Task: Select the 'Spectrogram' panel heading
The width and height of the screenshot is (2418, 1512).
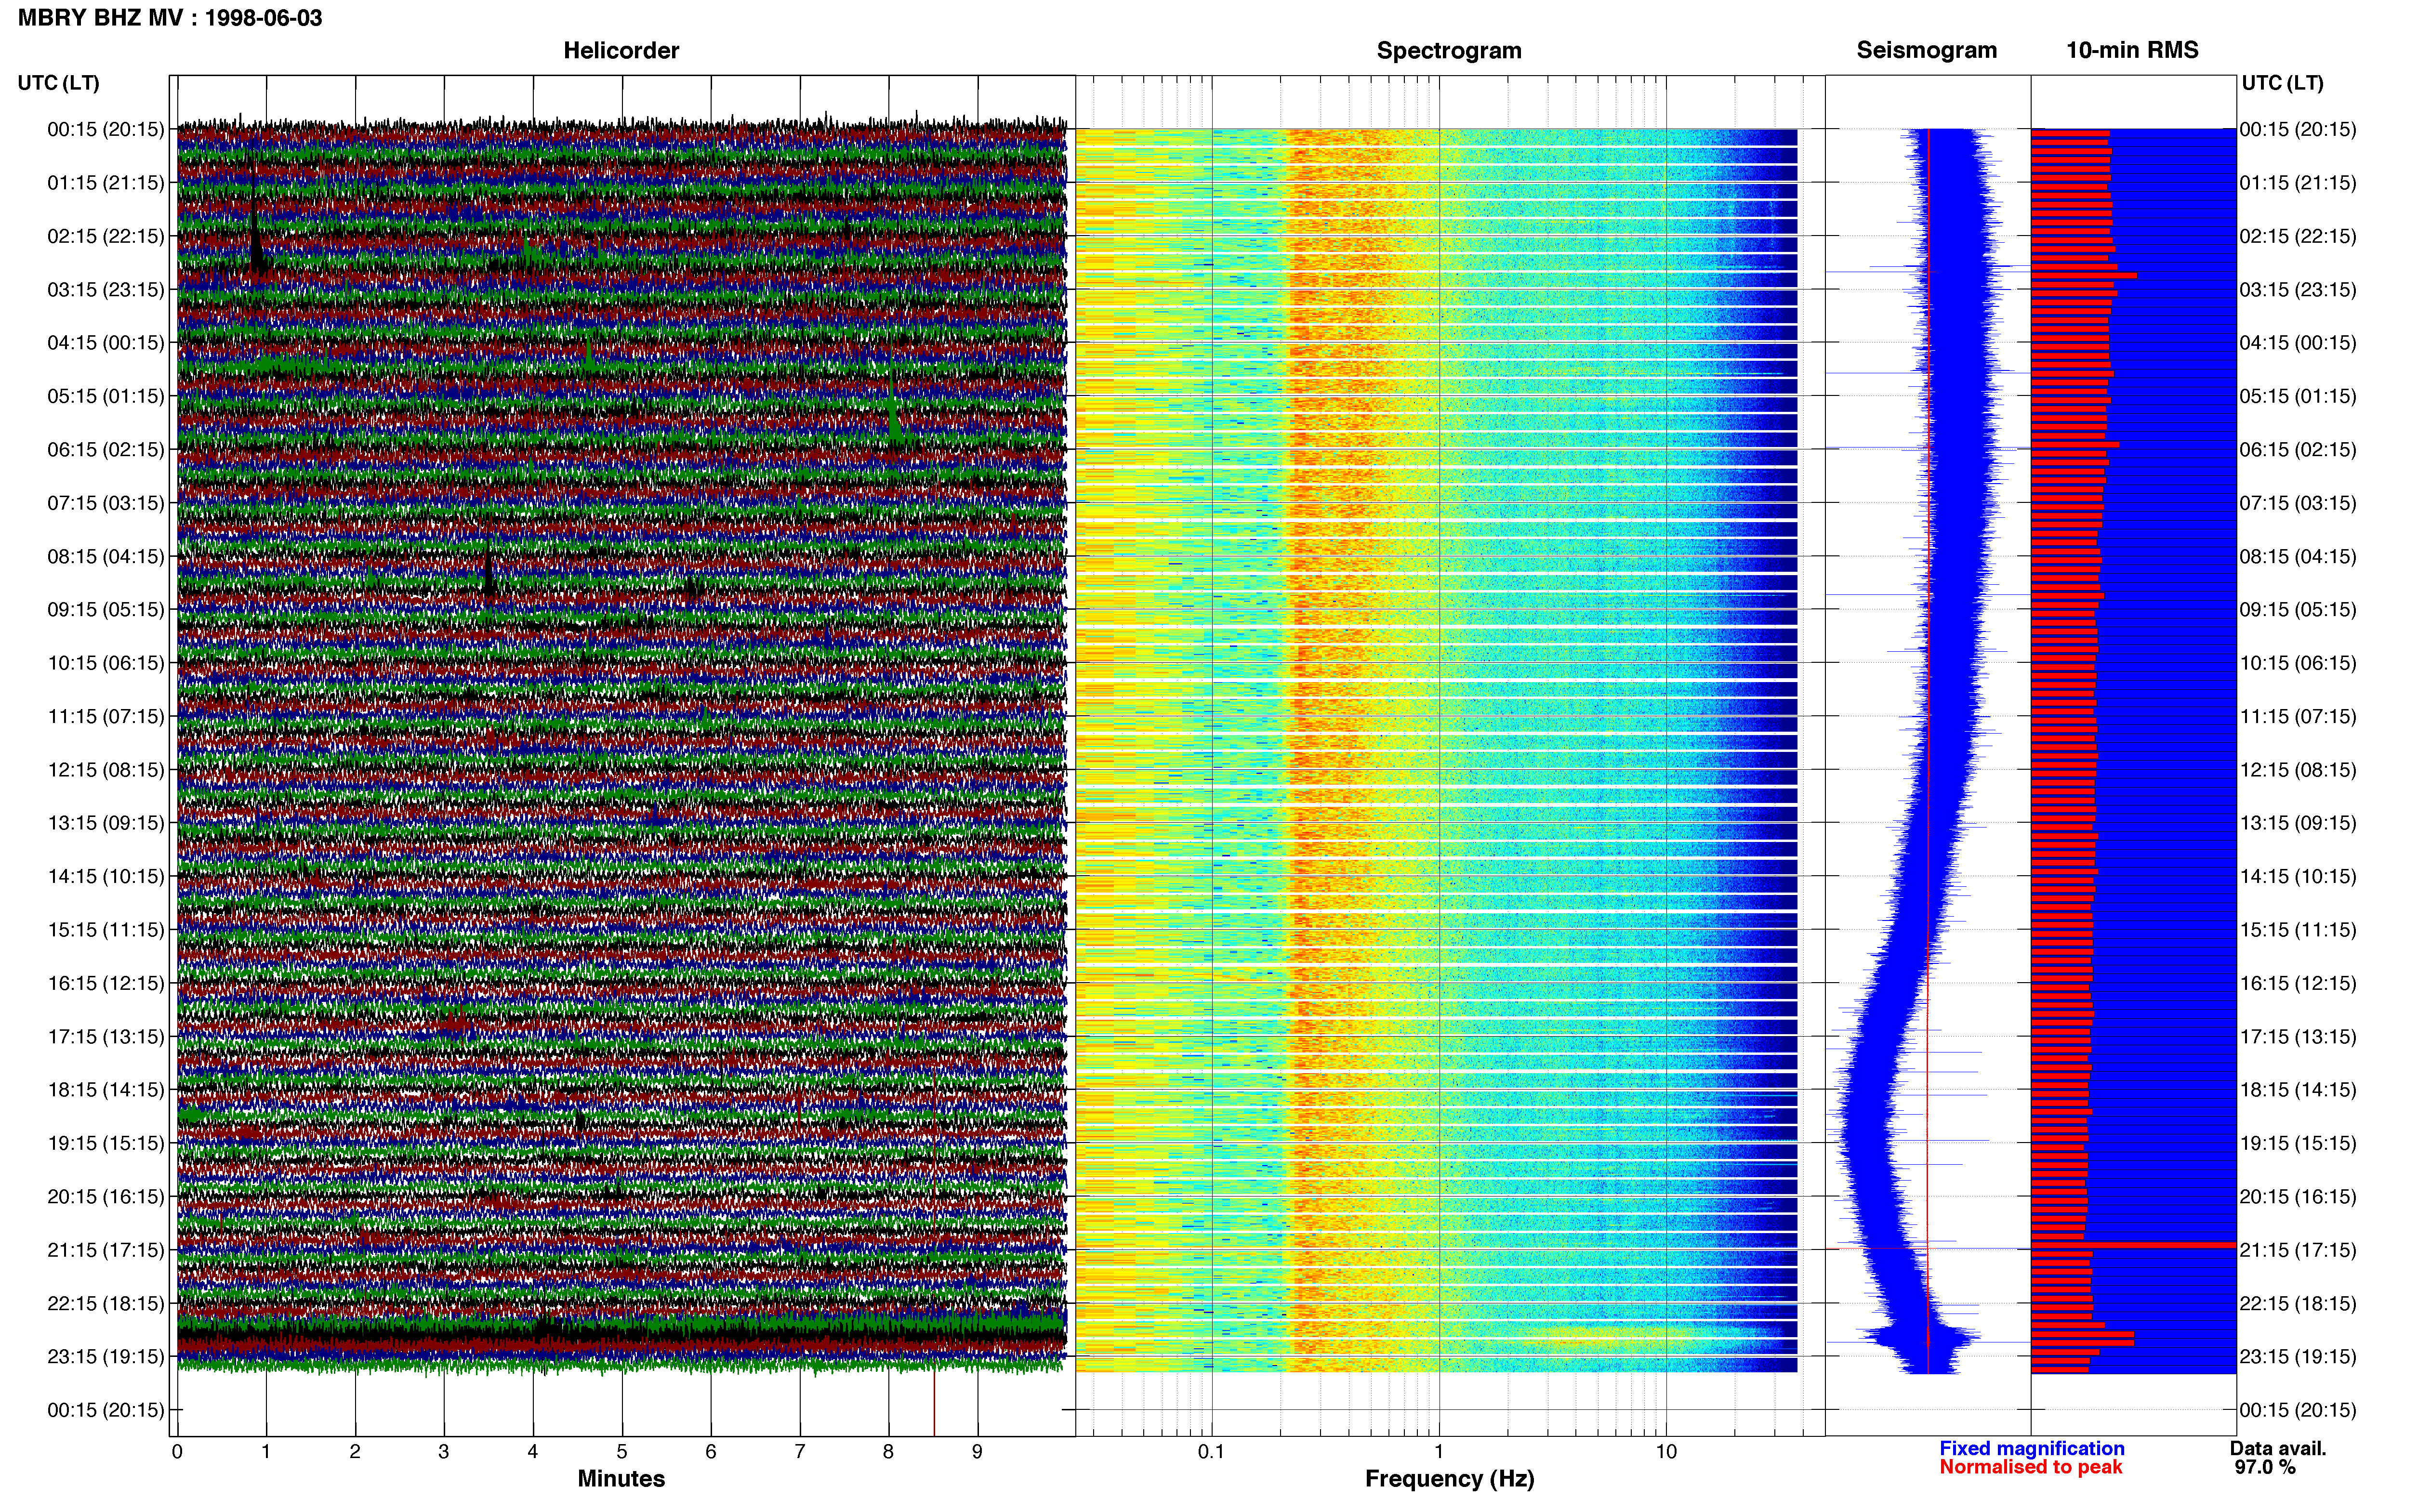Action: click(1449, 50)
